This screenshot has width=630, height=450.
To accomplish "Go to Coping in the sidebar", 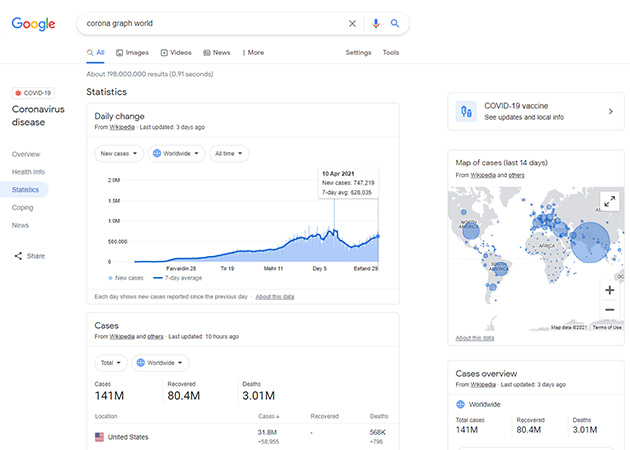I will [x=22, y=208].
